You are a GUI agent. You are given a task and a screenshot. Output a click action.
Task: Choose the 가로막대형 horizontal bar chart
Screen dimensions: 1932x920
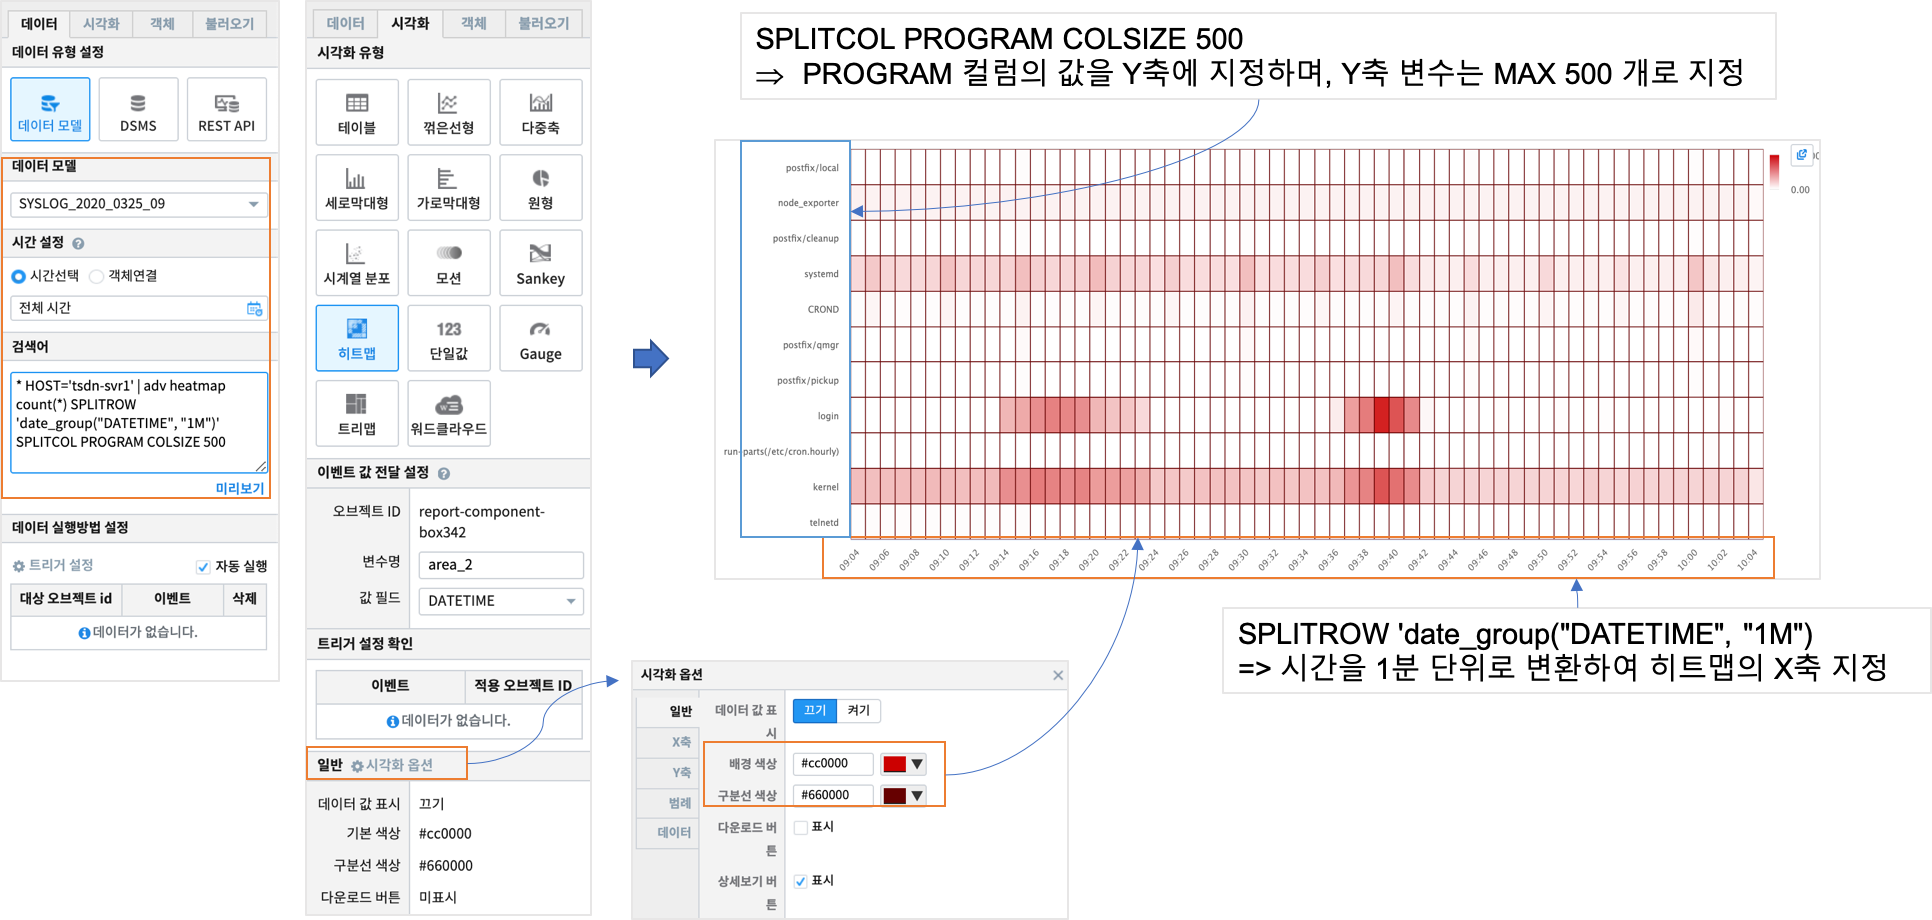point(449,188)
